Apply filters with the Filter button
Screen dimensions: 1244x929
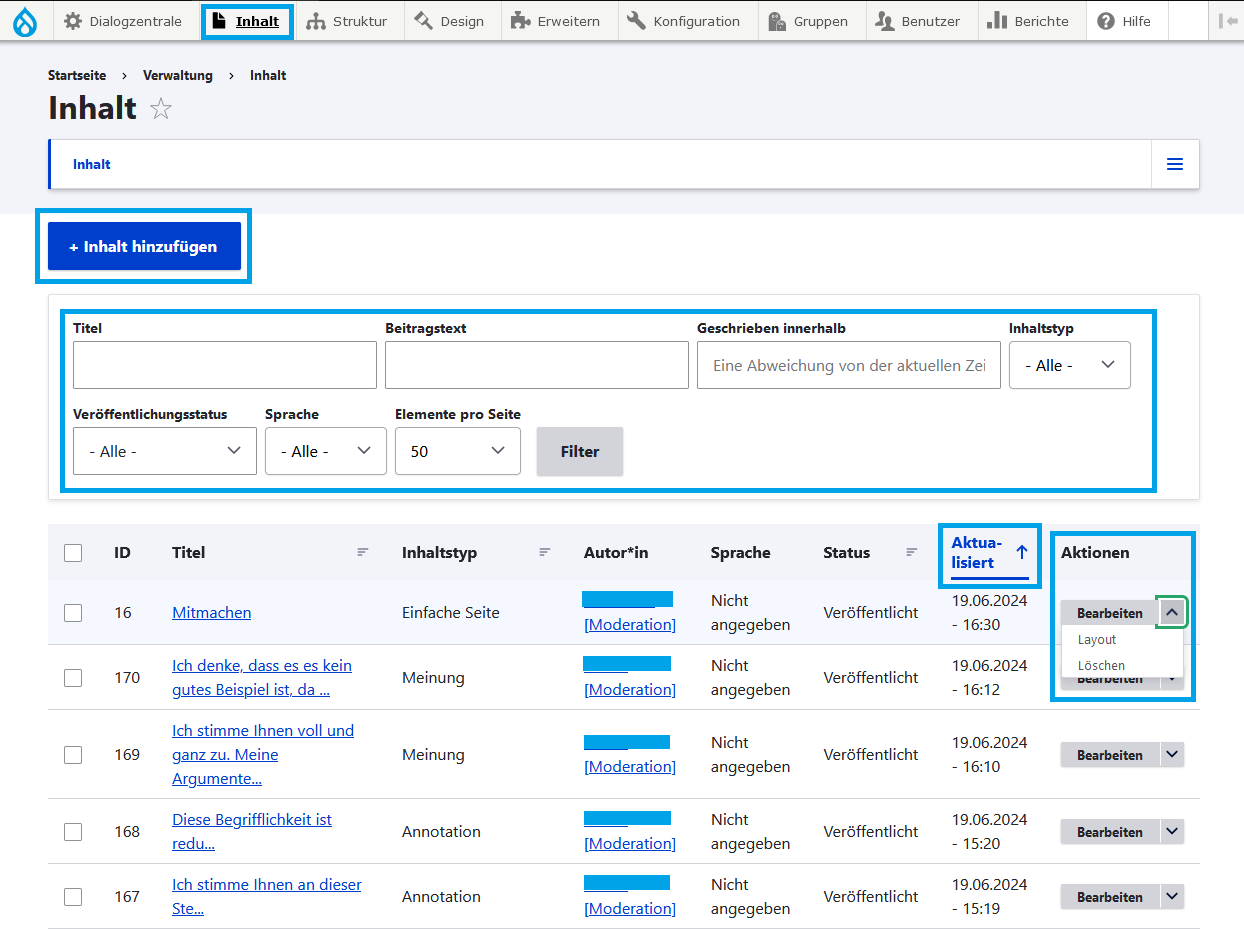pos(580,451)
